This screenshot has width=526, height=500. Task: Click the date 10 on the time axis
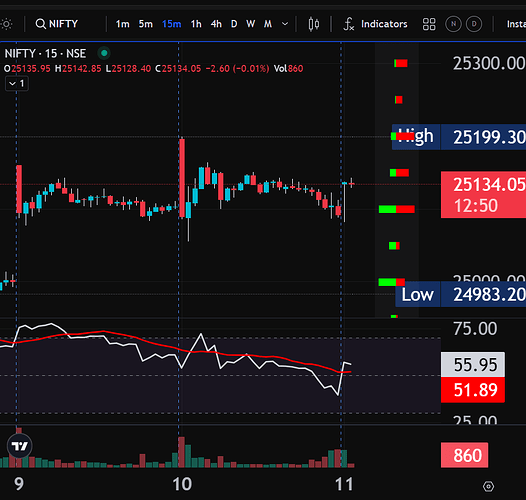(182, 484)
